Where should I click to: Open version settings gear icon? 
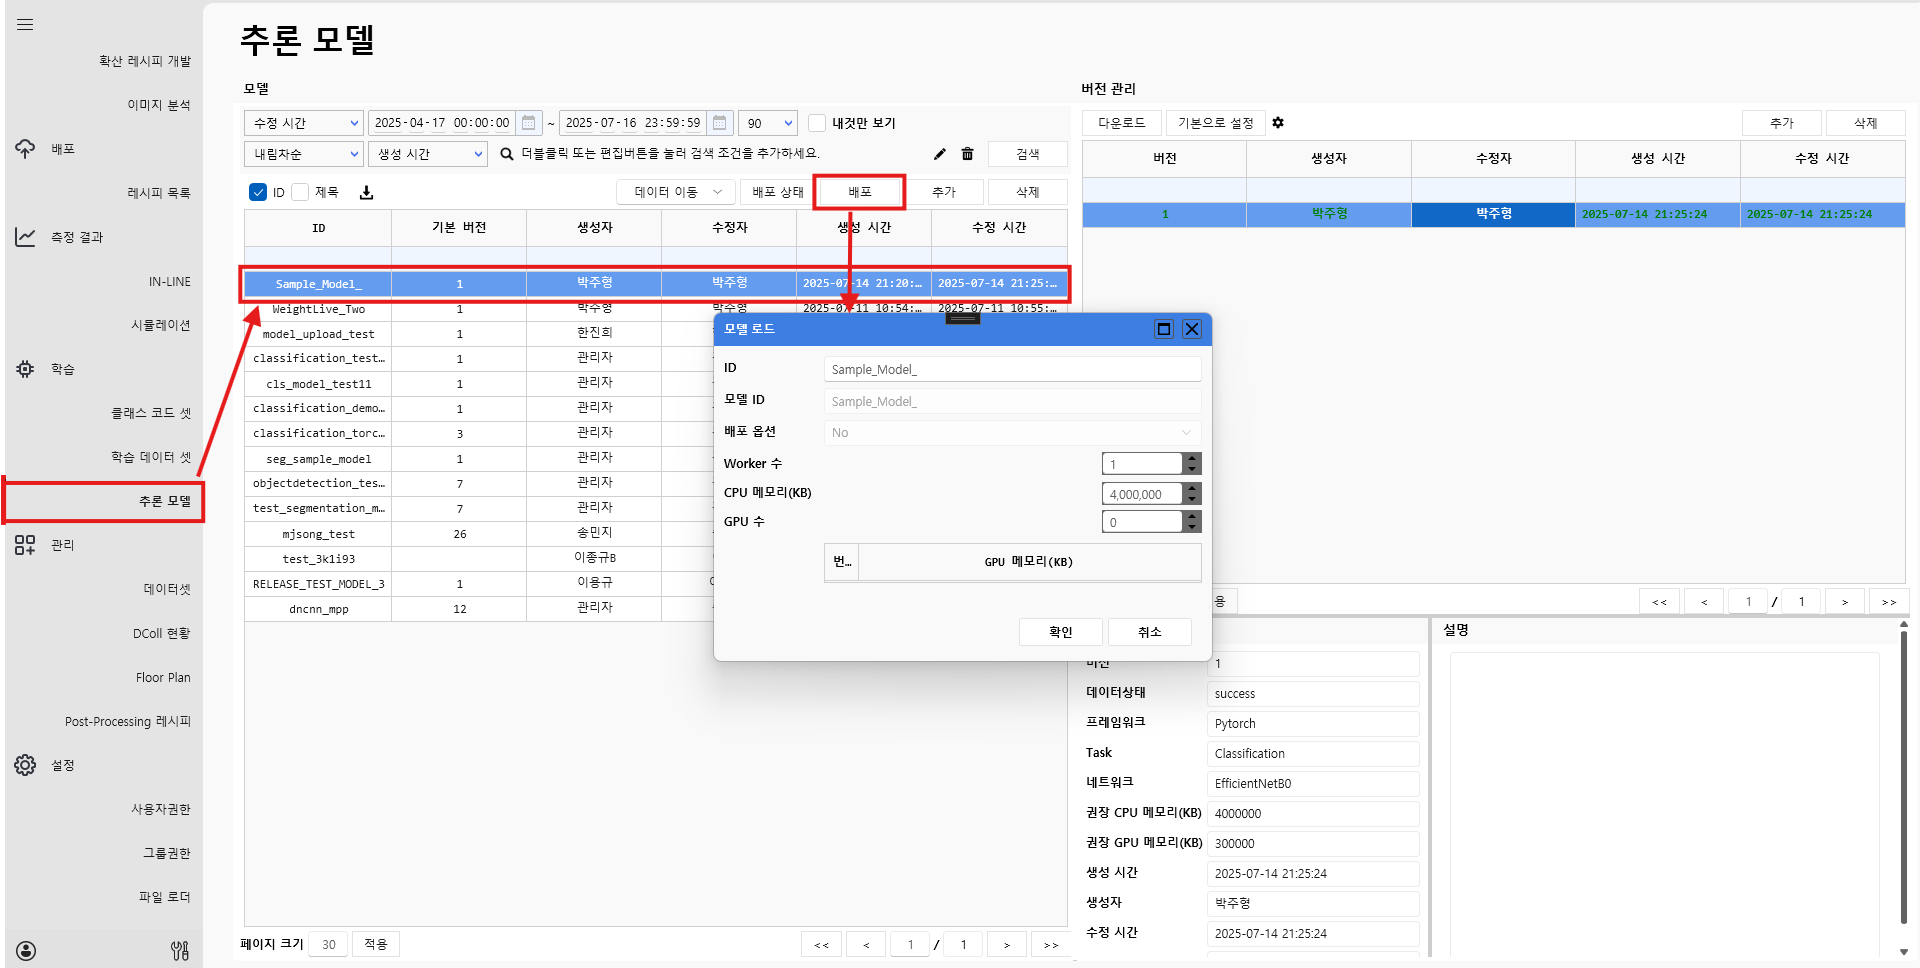click(1278, 123)
